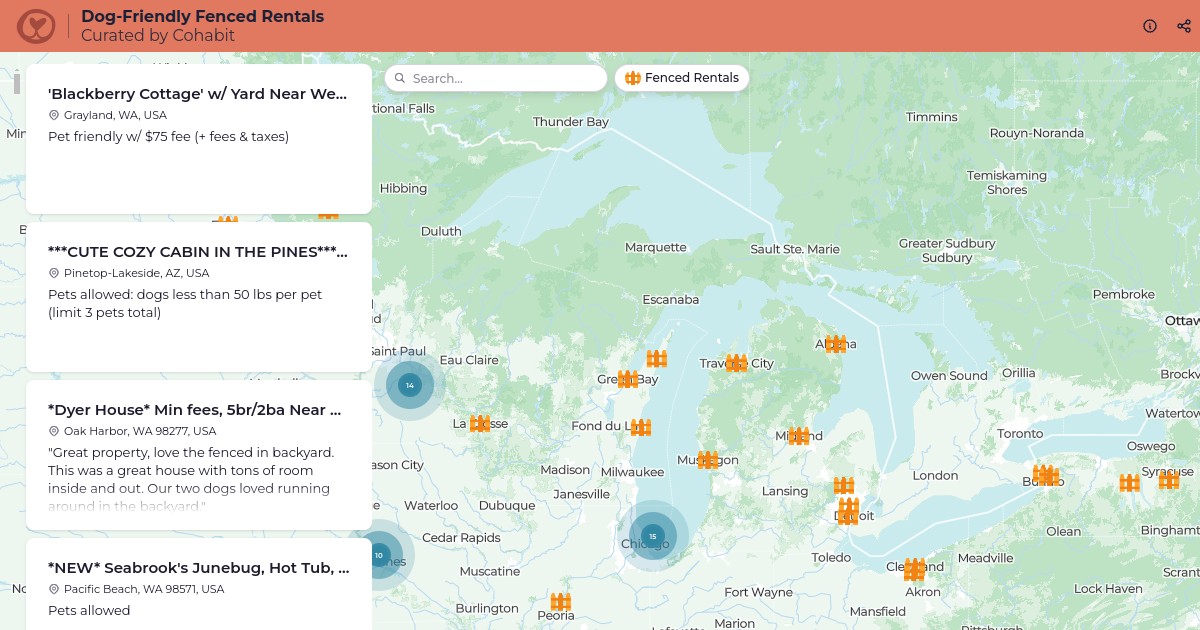Select the fence marker on Alpena
1200x630 pixels.
point(836,344)
